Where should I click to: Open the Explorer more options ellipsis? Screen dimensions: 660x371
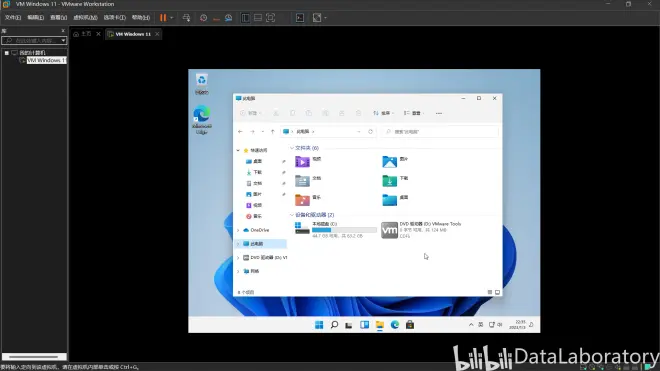(x=439, y=113)
